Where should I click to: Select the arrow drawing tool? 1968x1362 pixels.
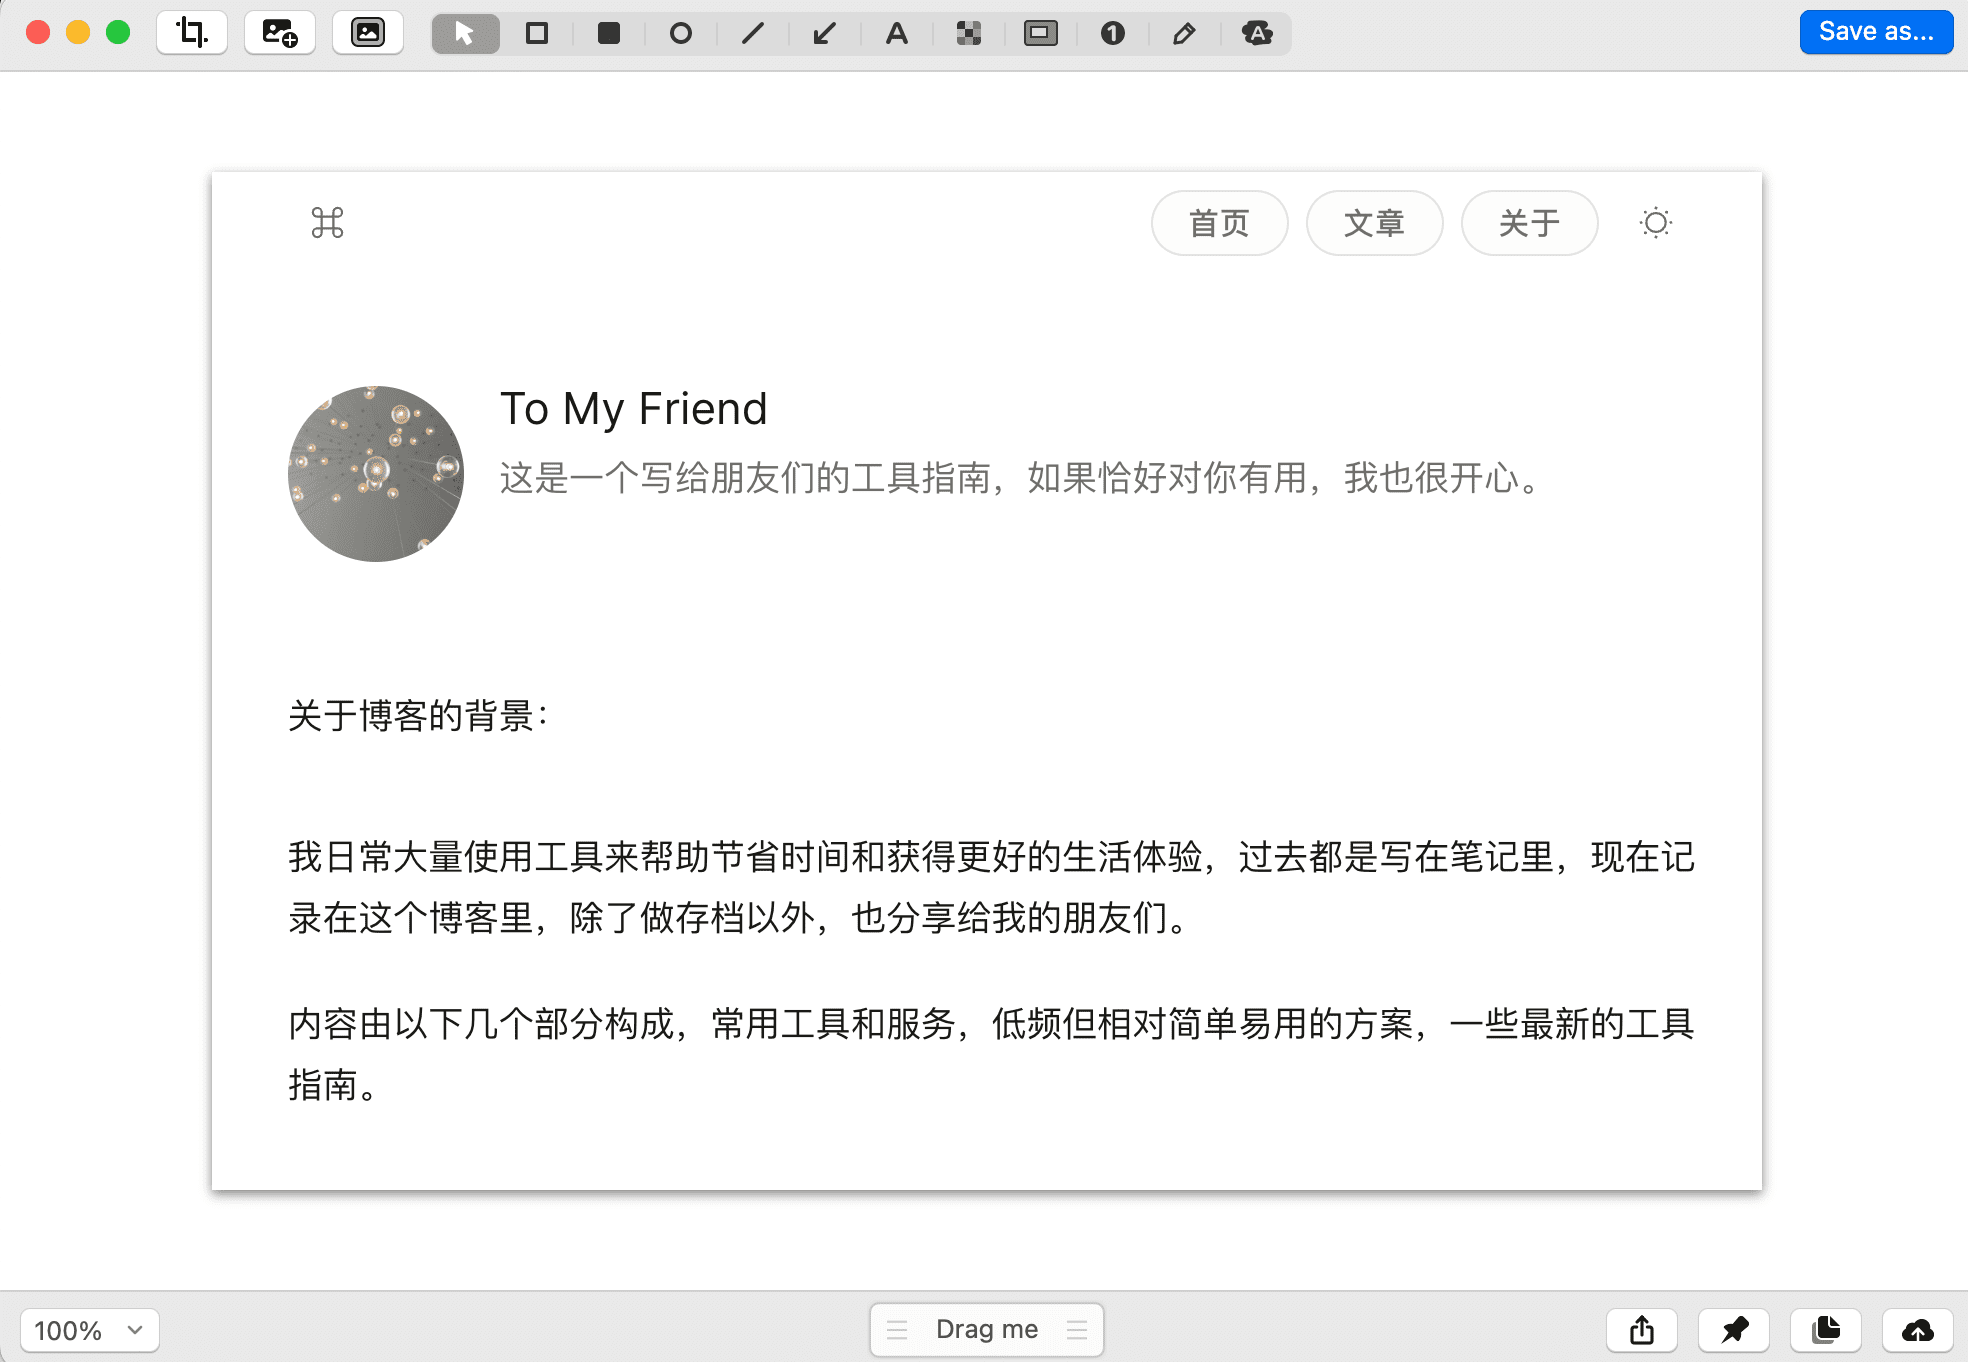tap(825, 33)
